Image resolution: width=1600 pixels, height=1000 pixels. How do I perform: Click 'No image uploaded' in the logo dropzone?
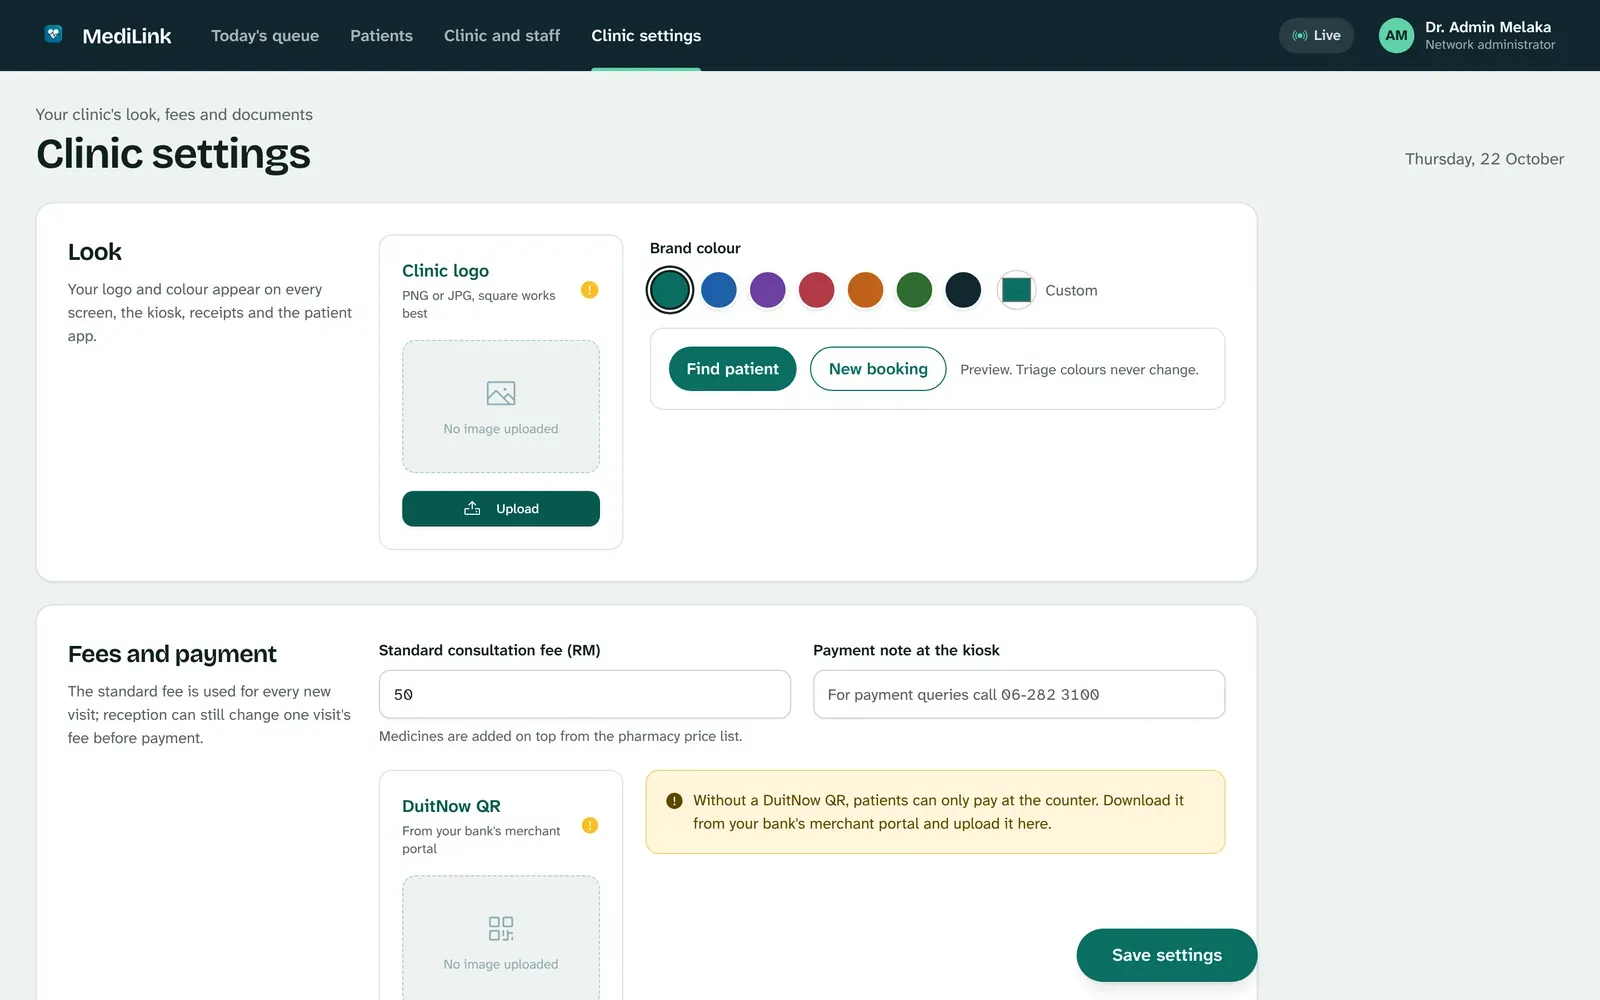coord(501,429)
